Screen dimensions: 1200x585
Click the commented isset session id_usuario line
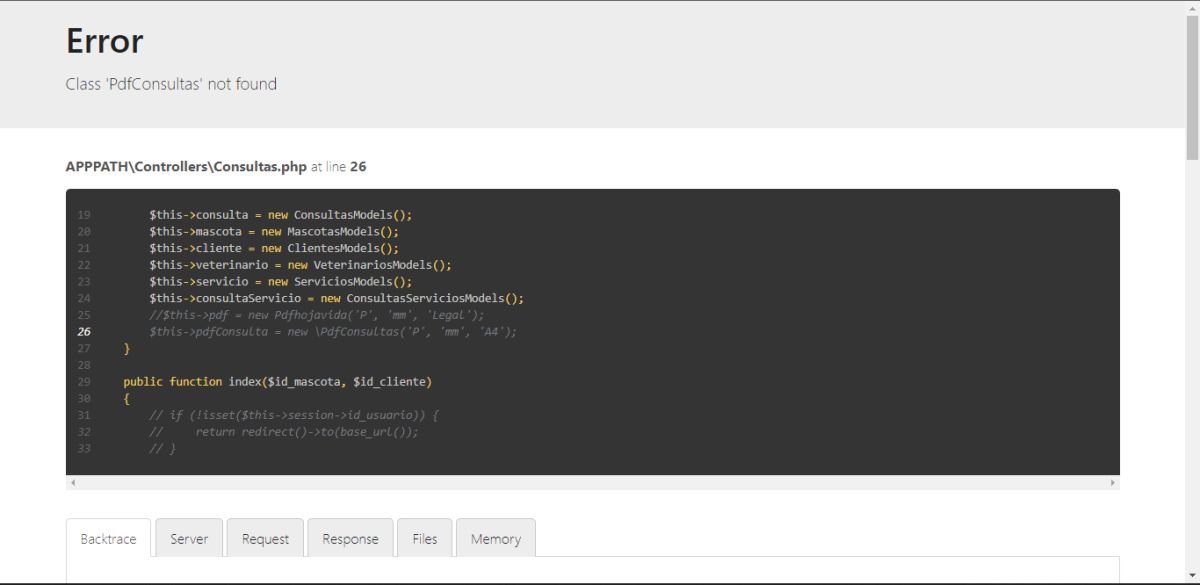(294, 415)
